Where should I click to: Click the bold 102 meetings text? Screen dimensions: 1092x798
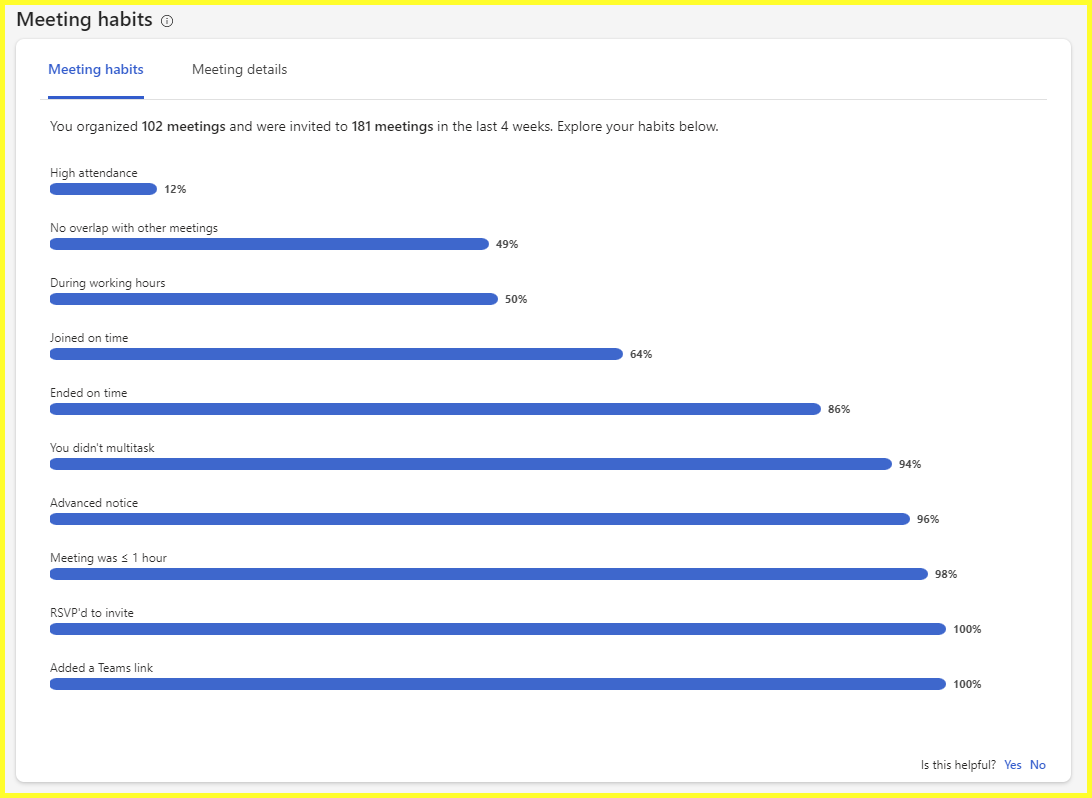pos(183,127)
